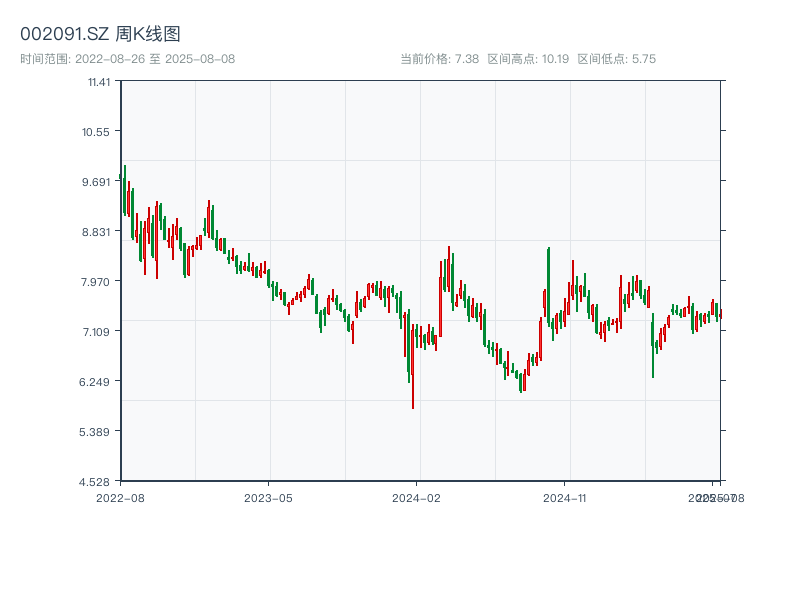This screenshot has height=600, width=800.
Task: Click the 11.41 y-axis price label
Action: [x=98, y=81]
